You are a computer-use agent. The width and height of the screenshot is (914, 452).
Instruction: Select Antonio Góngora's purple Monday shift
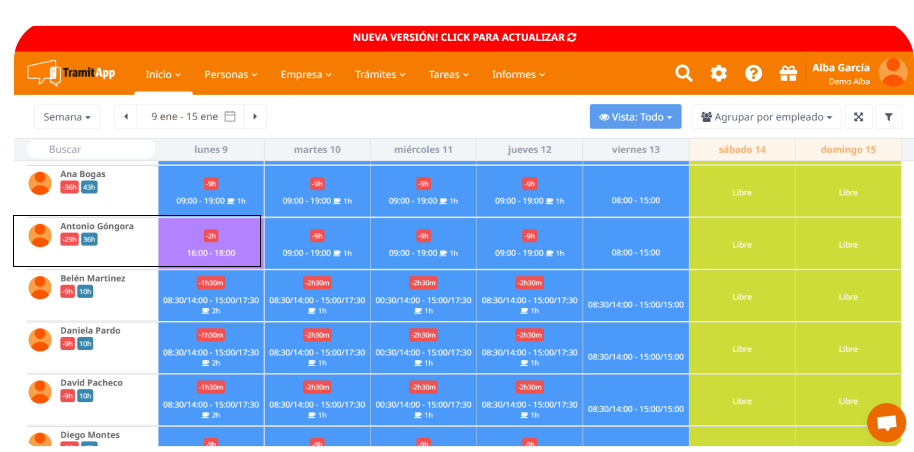211,243
